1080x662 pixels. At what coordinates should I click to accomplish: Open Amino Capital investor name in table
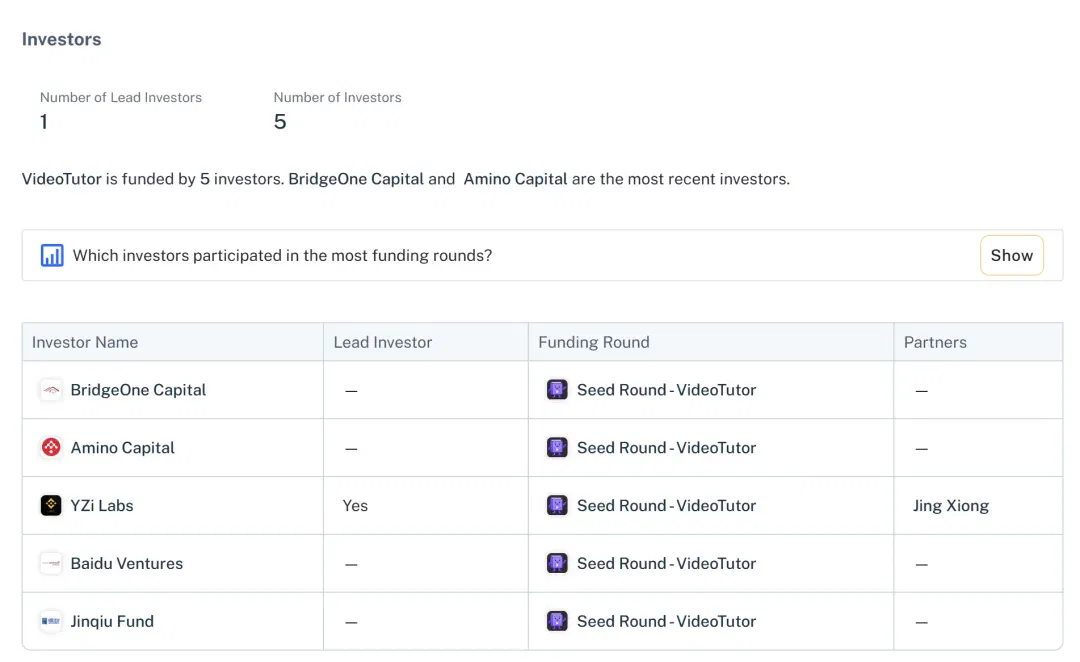click(x=123, y=448)
